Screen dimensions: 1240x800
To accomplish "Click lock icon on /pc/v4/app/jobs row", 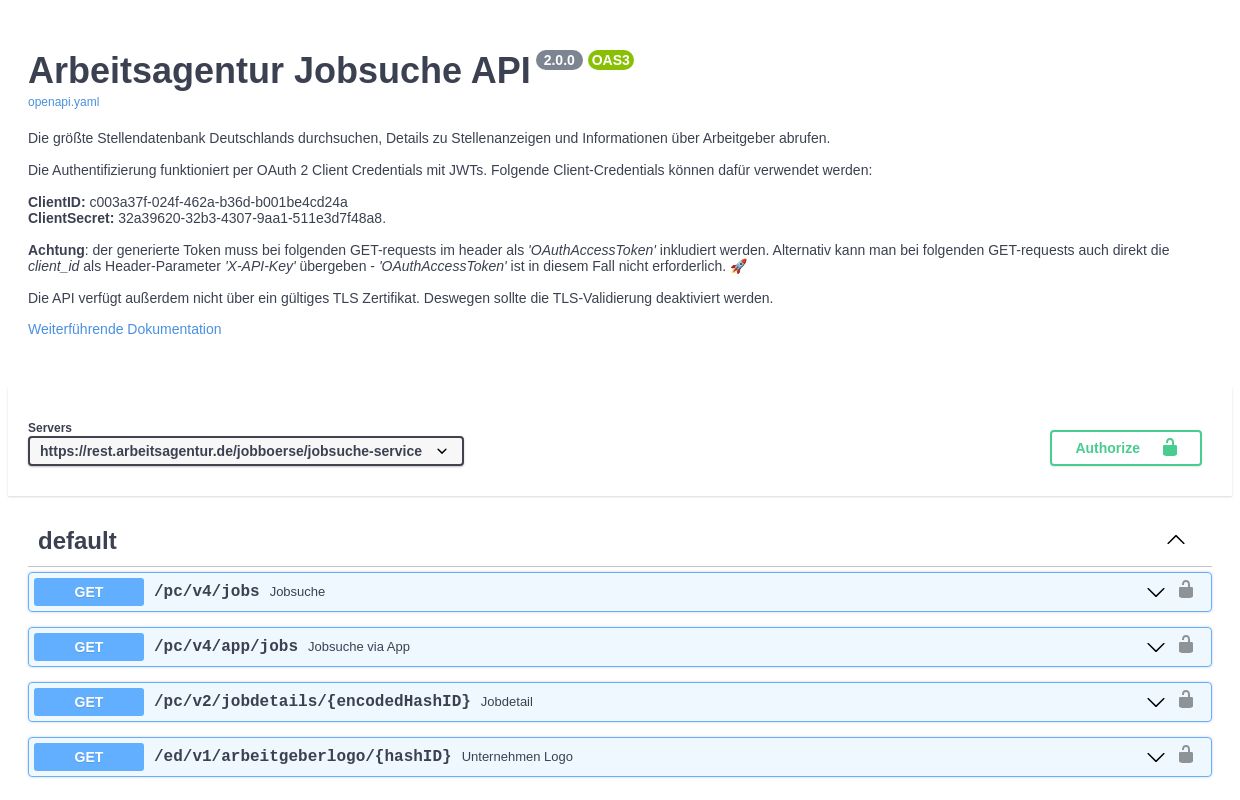I will [1186, 645].
